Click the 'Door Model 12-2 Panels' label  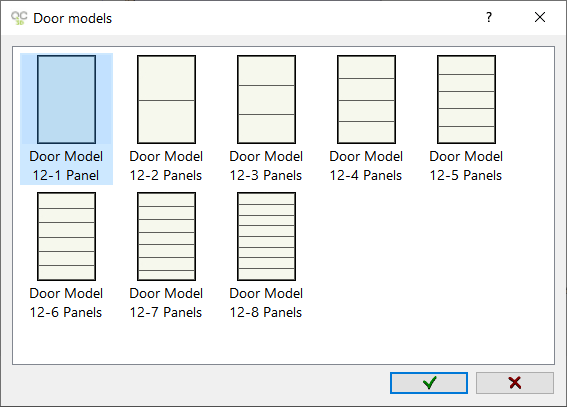pos(166,166)
